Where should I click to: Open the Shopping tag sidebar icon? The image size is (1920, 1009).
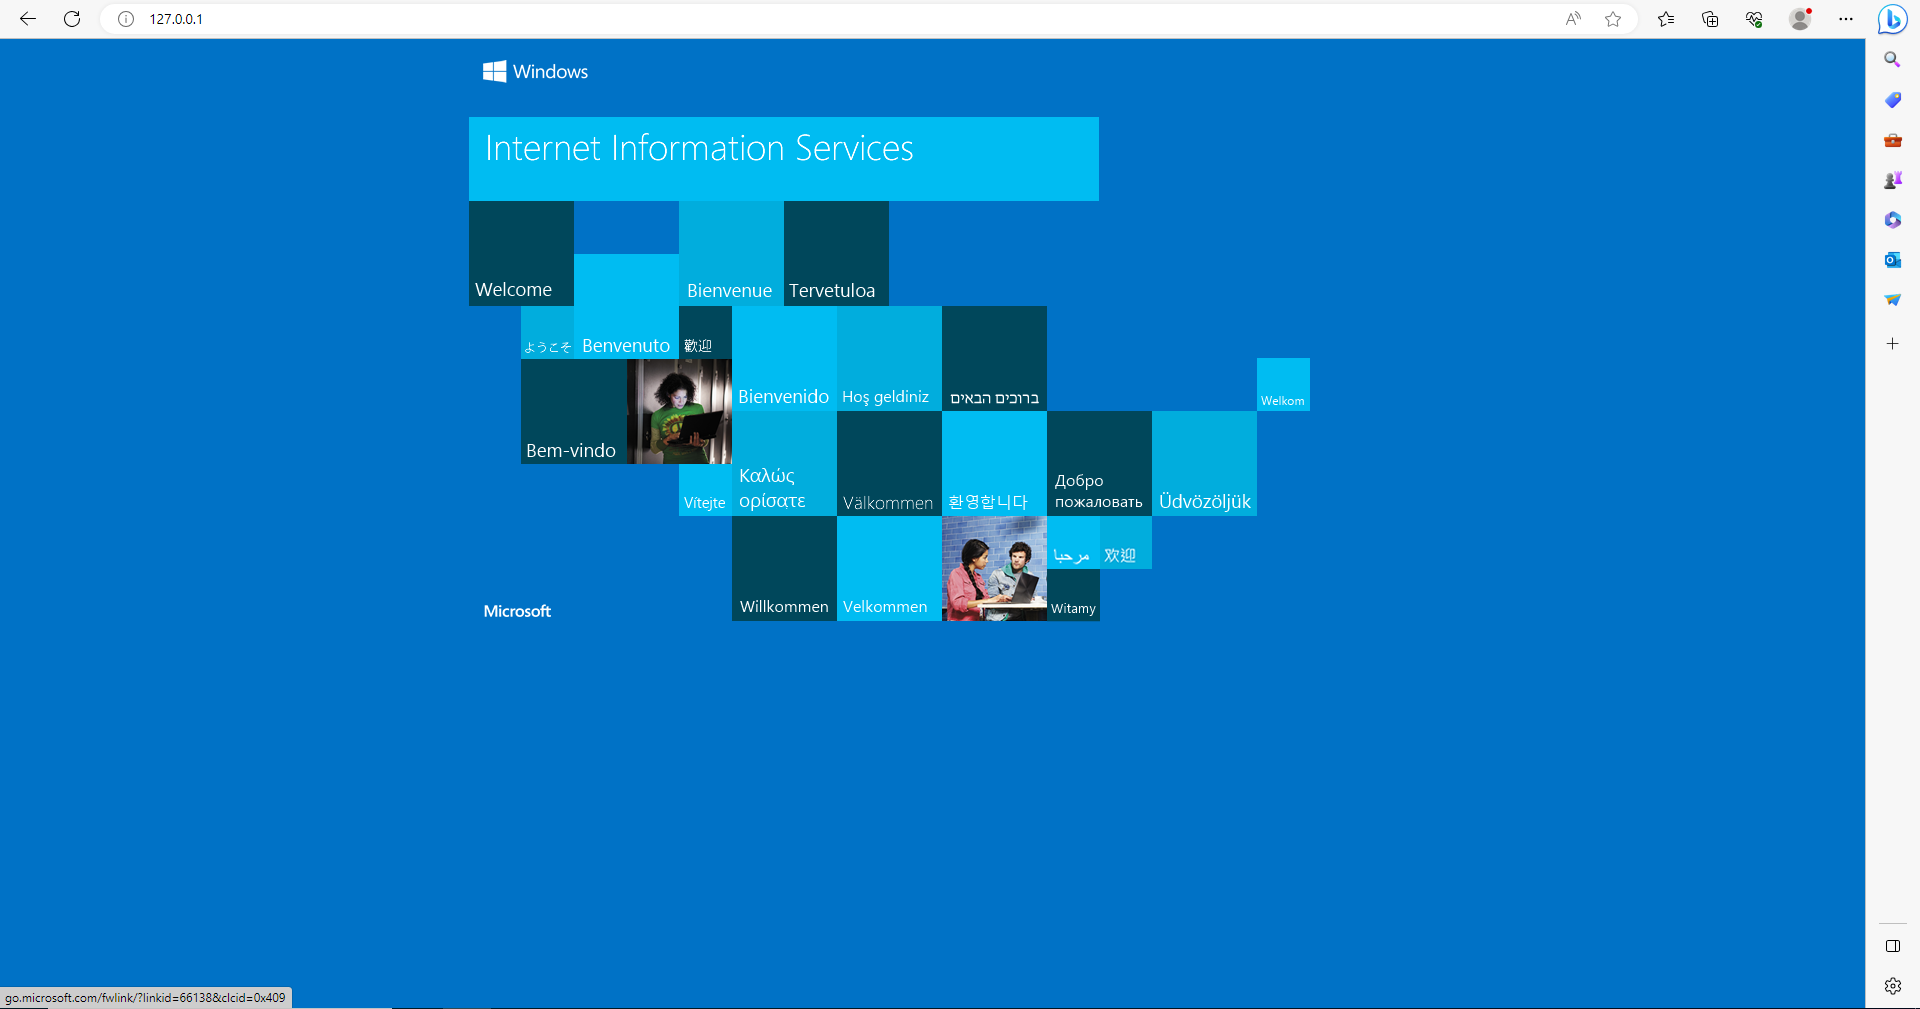click(1892, 100)
